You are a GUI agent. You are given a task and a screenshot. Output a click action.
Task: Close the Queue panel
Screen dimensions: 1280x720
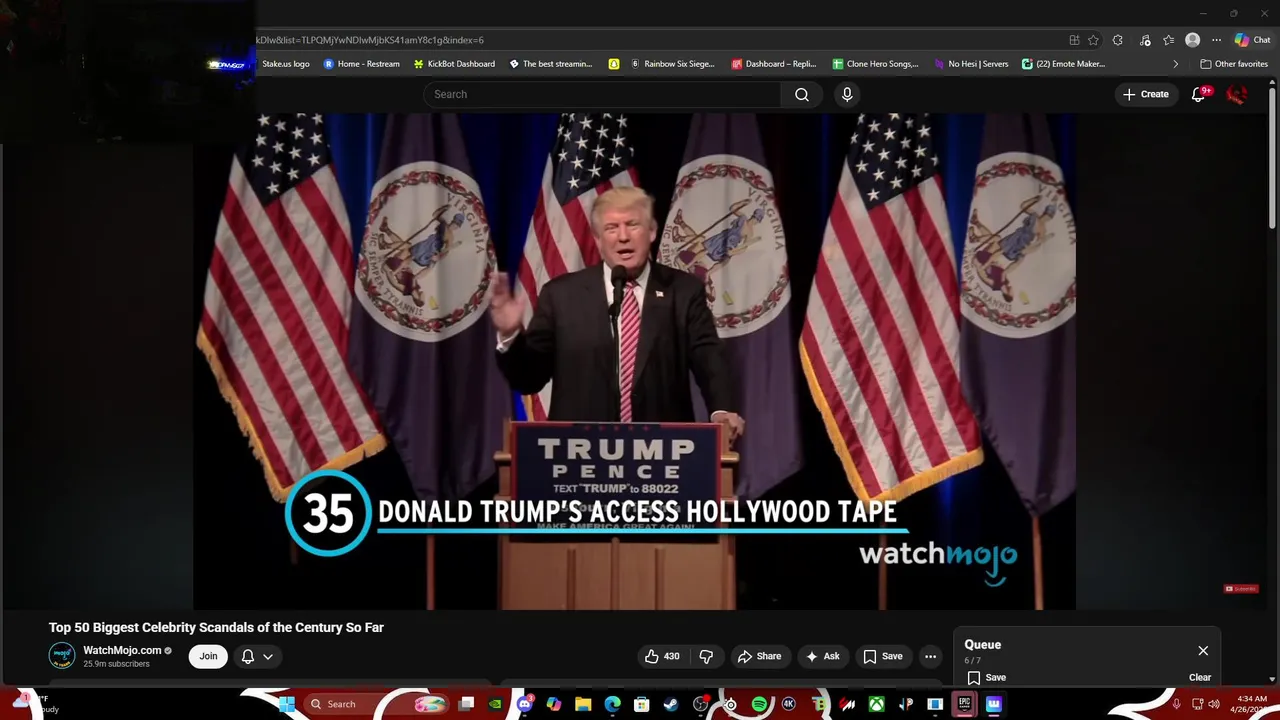click(1203, 650)
